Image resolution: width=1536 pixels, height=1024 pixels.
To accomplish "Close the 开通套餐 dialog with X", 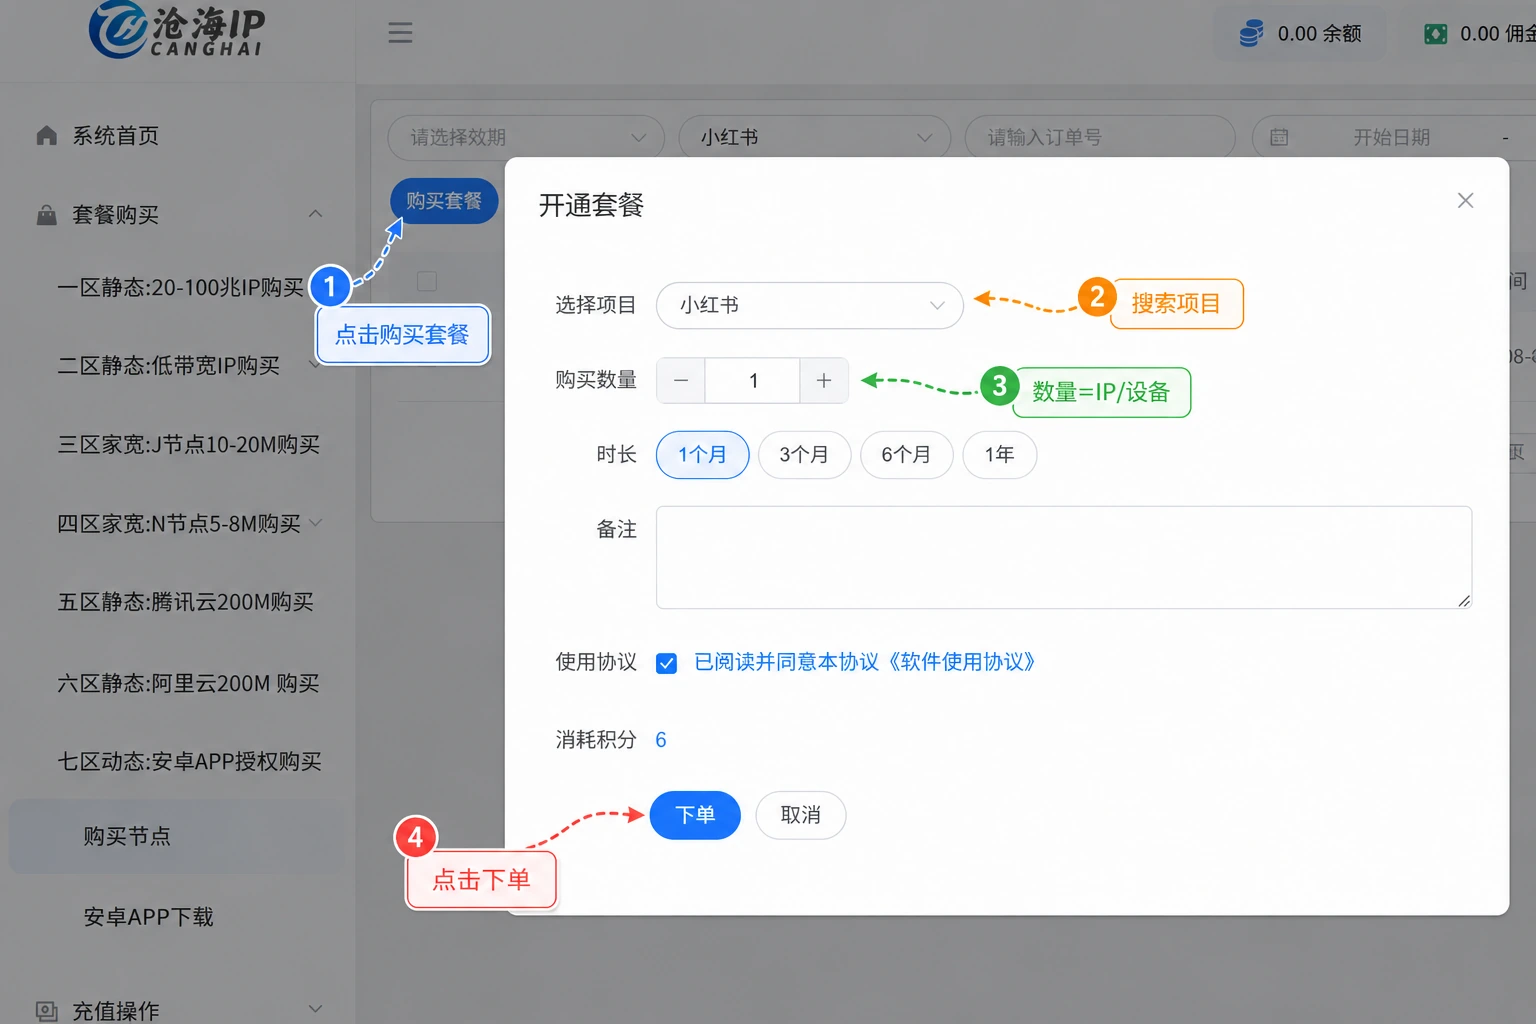I will click(1465, 200).
